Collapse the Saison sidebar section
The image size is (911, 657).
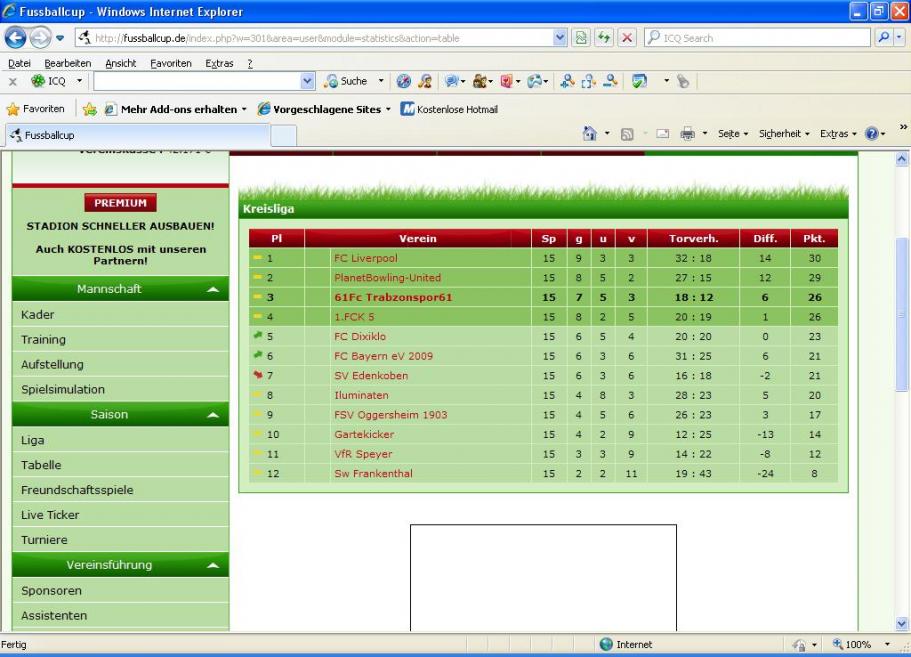[212, 415]
